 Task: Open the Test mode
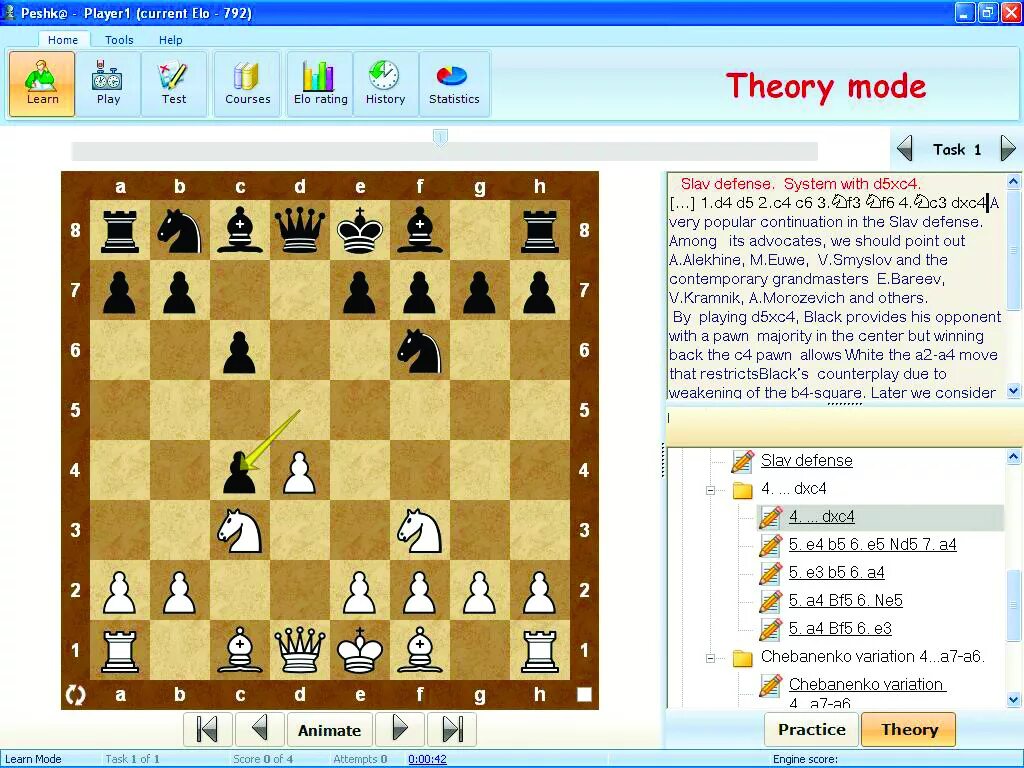point(174,84)
